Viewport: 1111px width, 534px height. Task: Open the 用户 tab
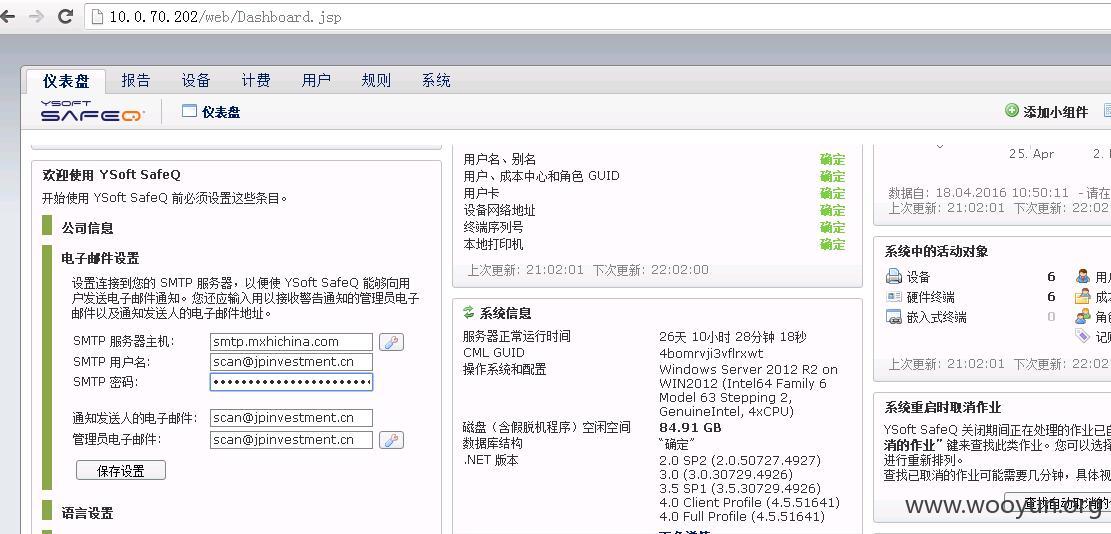[316, 80]
